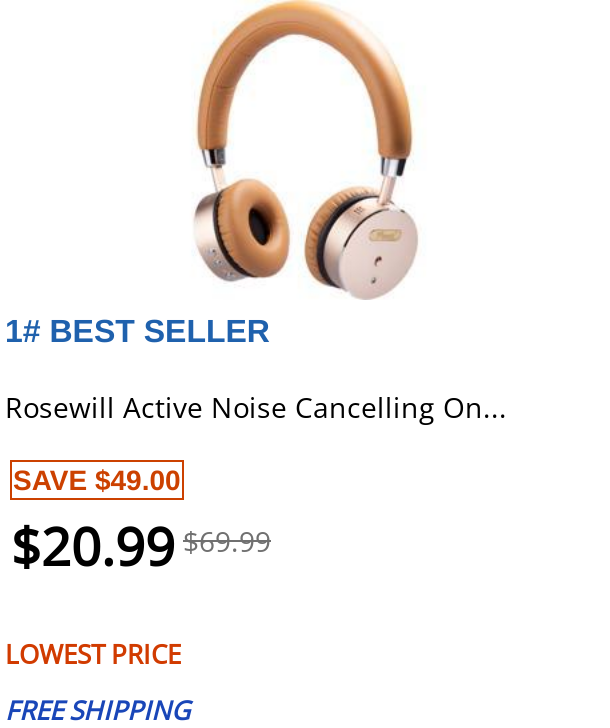Screen dimensions: 610x728
Task: Click the right silver hinge of headband
Action: click(393, 168)
